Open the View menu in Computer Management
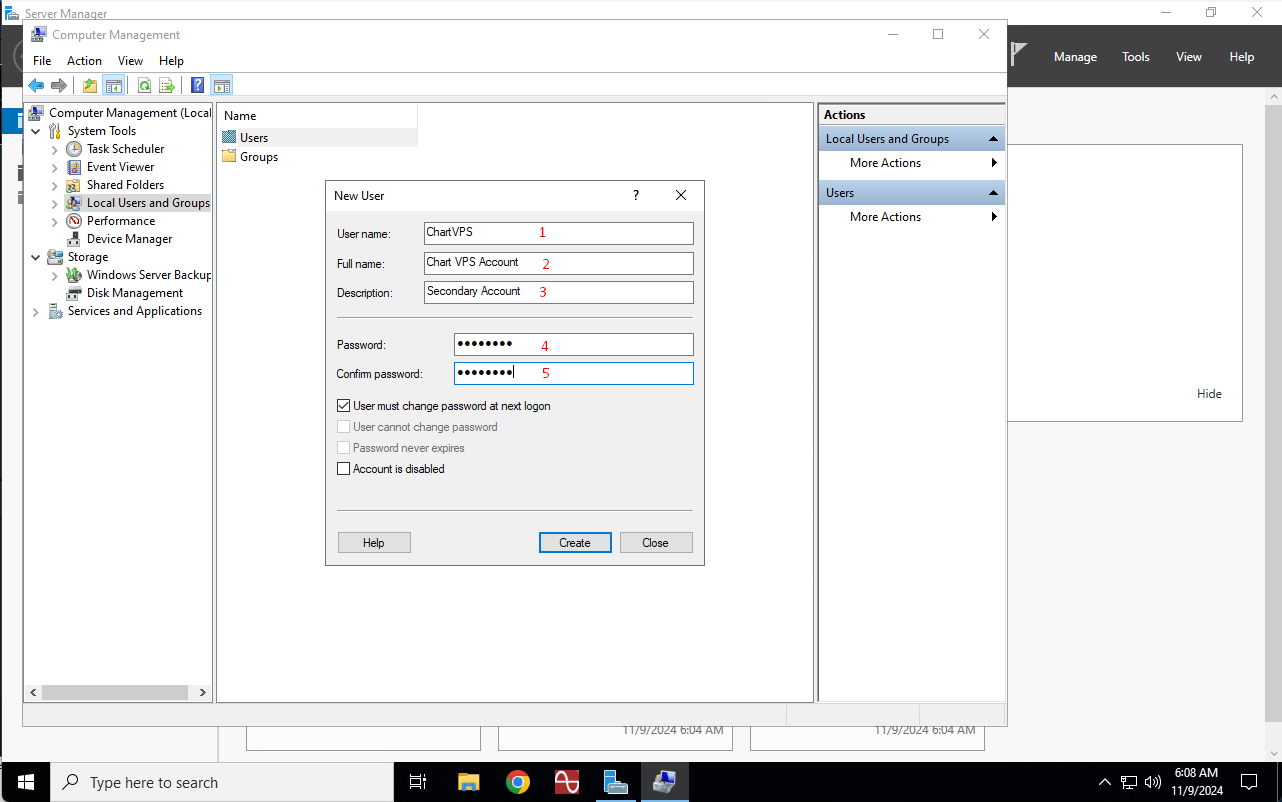Screen dimensions: 1282x802 click(x=130, y=61)
